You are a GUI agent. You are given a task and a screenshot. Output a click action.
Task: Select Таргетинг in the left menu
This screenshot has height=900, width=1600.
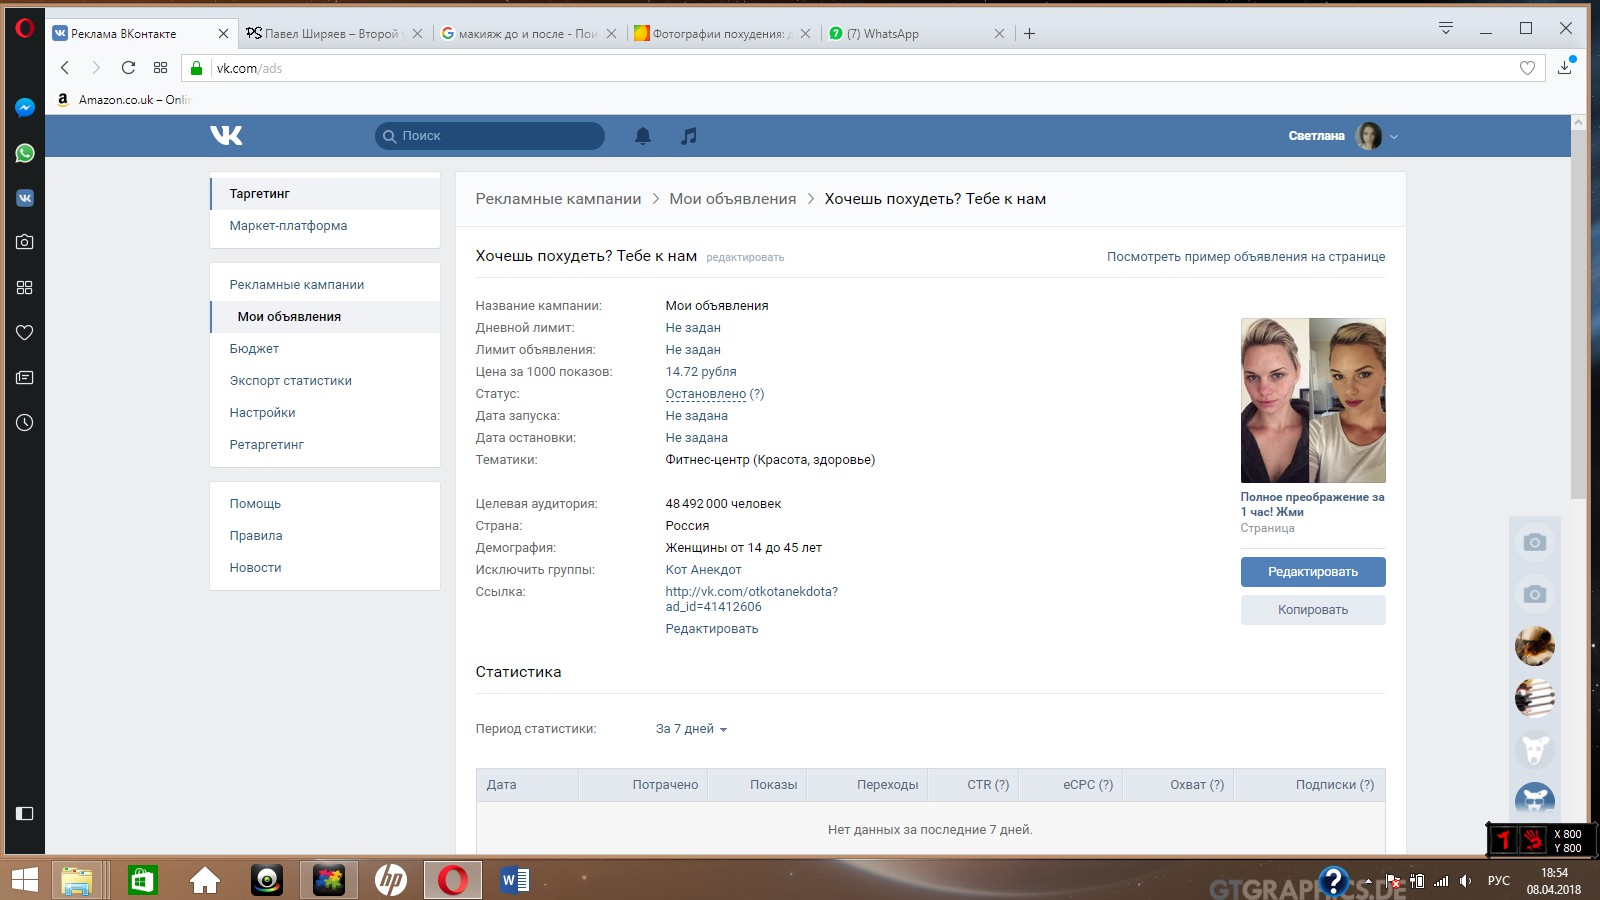point(325,194)
